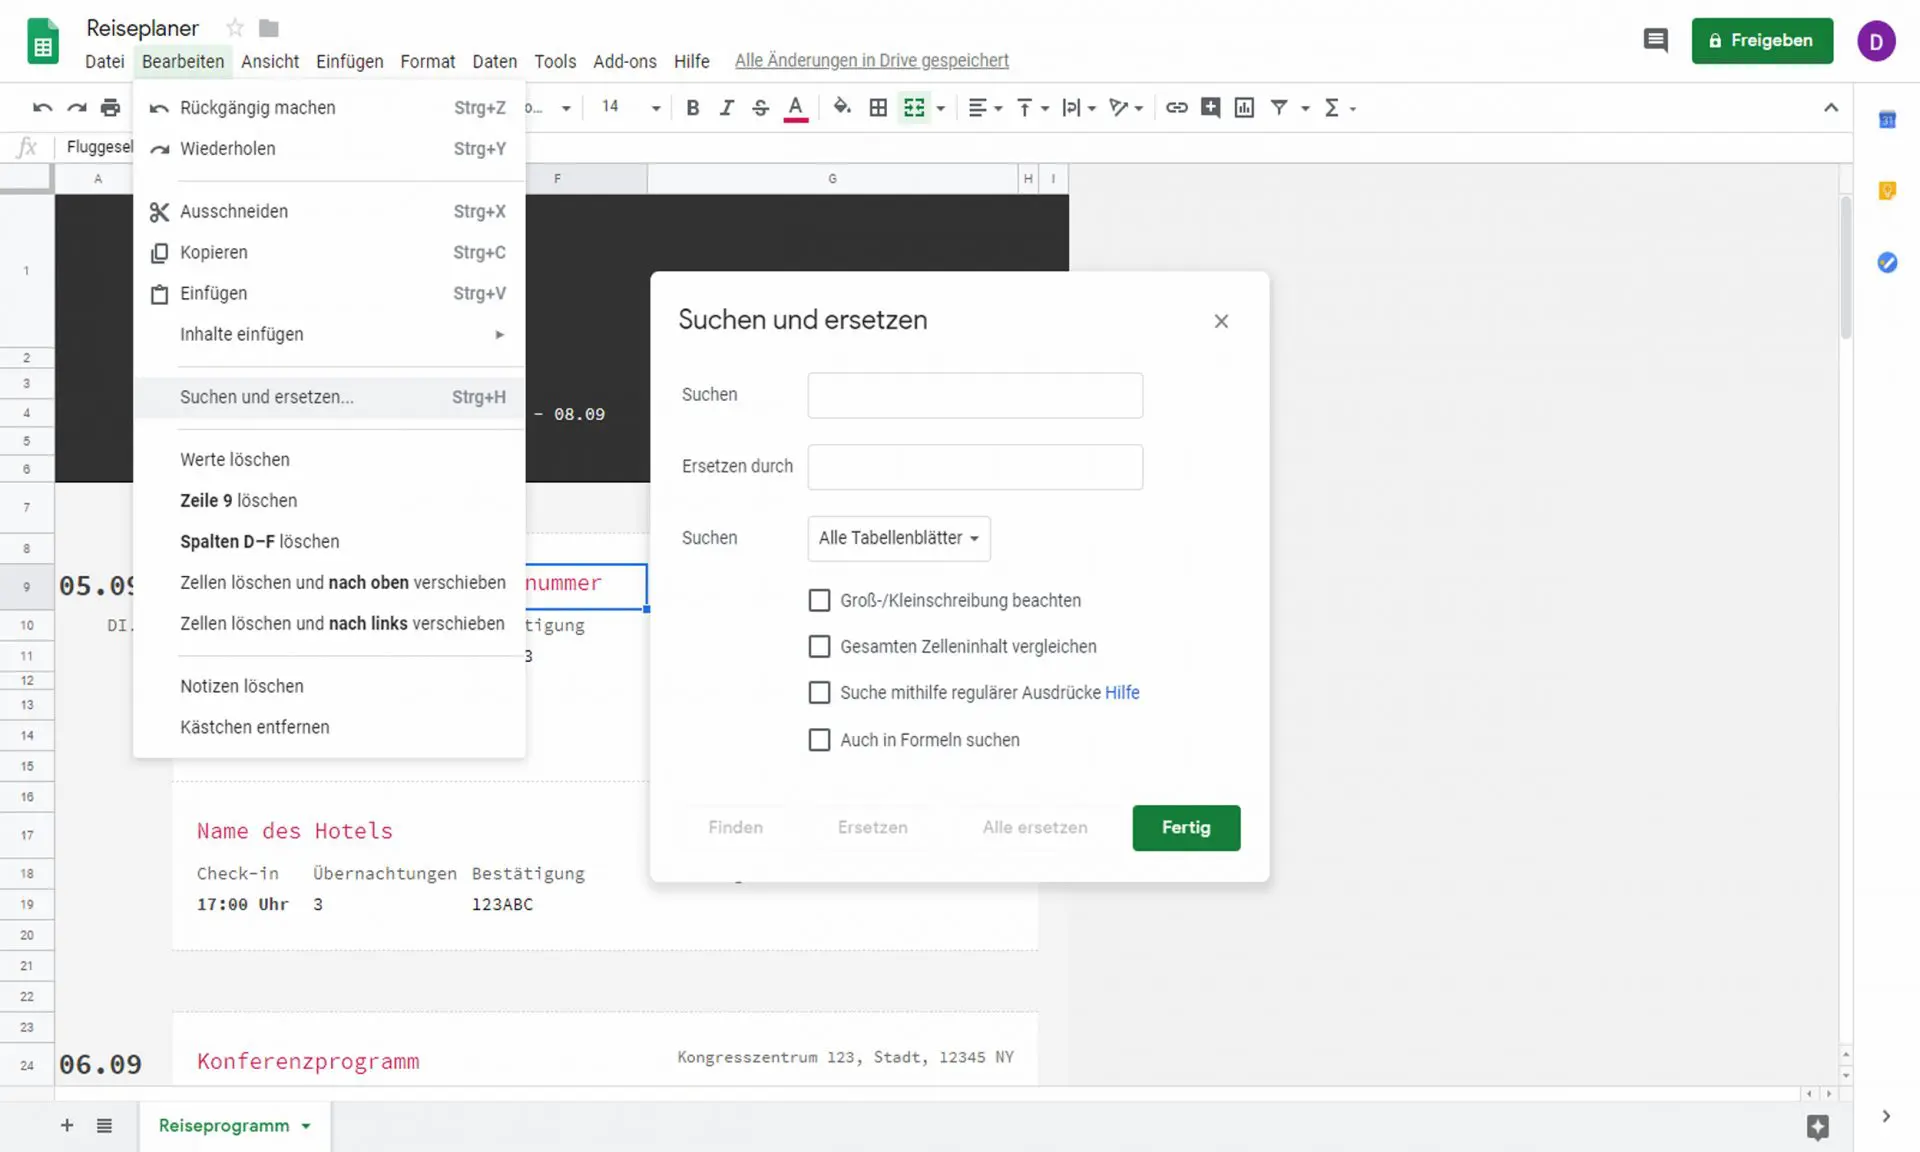
Task: Open vertical align dropdown
Action: click(x=1032, y=108)
